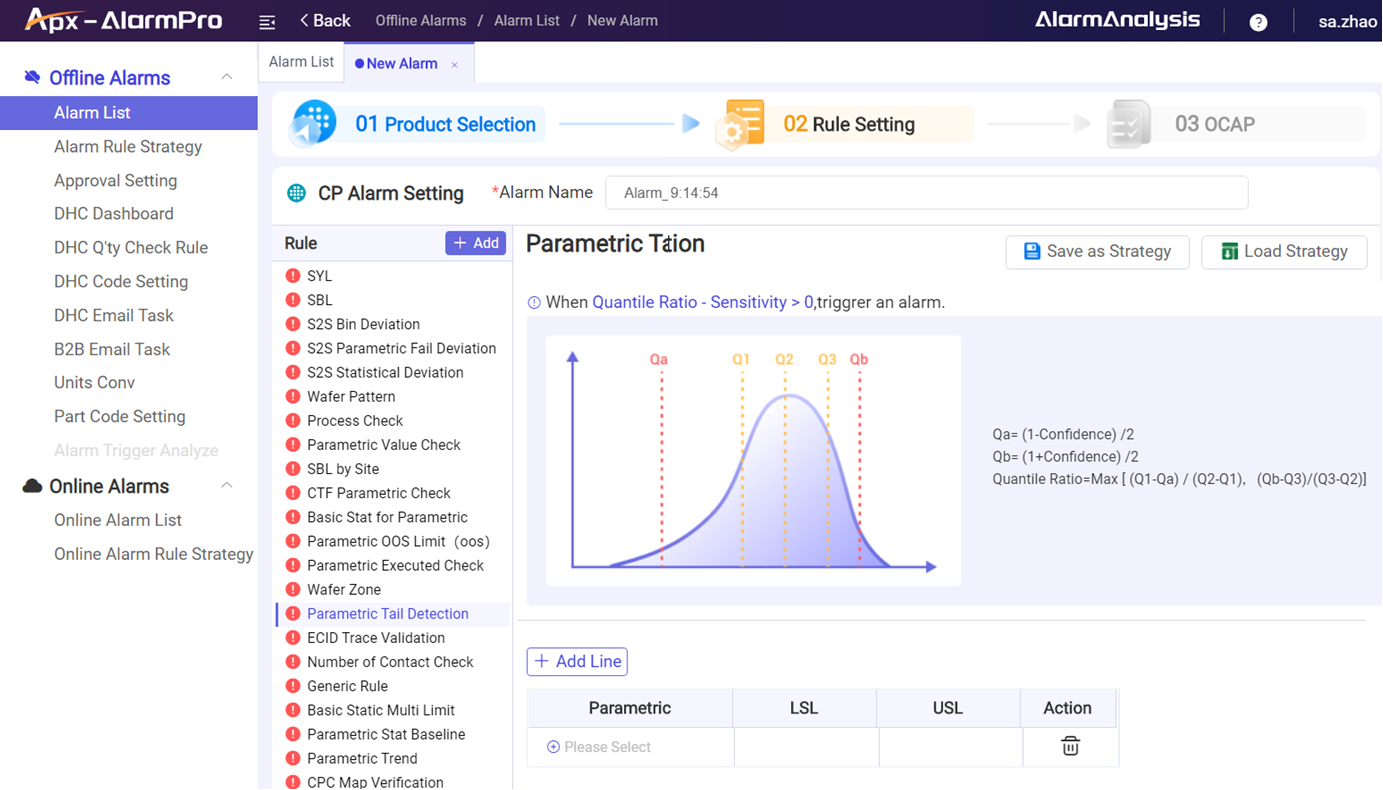This screenshot has height=790, width=1383.
Task: Delete the empty parametric row via trash icon
Action: pyautogui.click(x=1069, y=746)
